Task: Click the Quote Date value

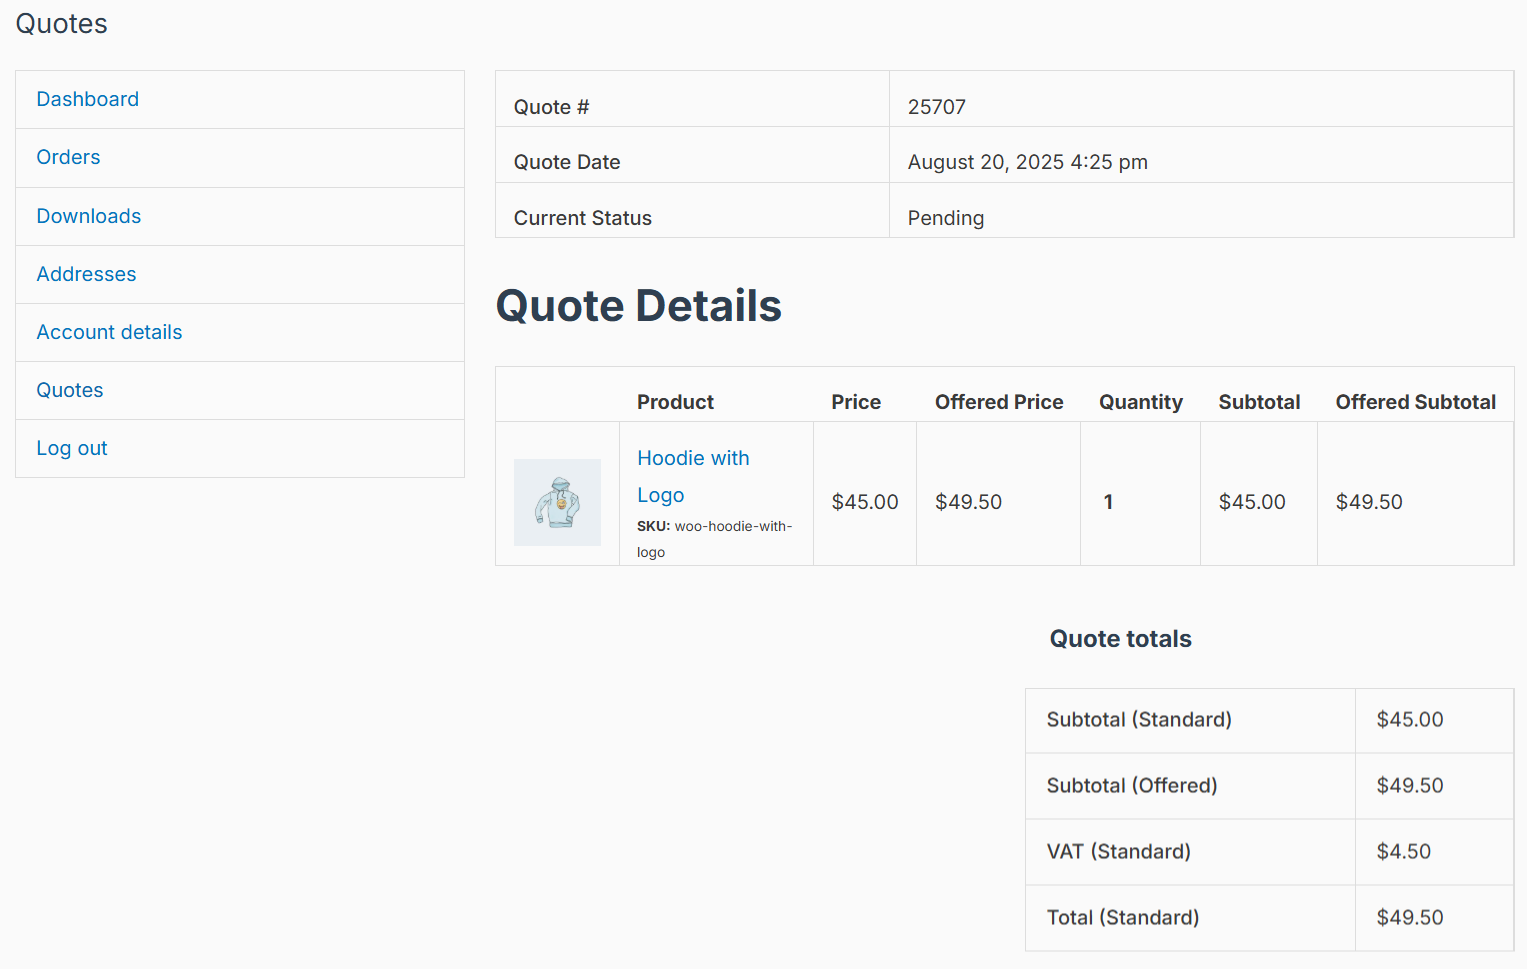Action: pos(1028,162)
